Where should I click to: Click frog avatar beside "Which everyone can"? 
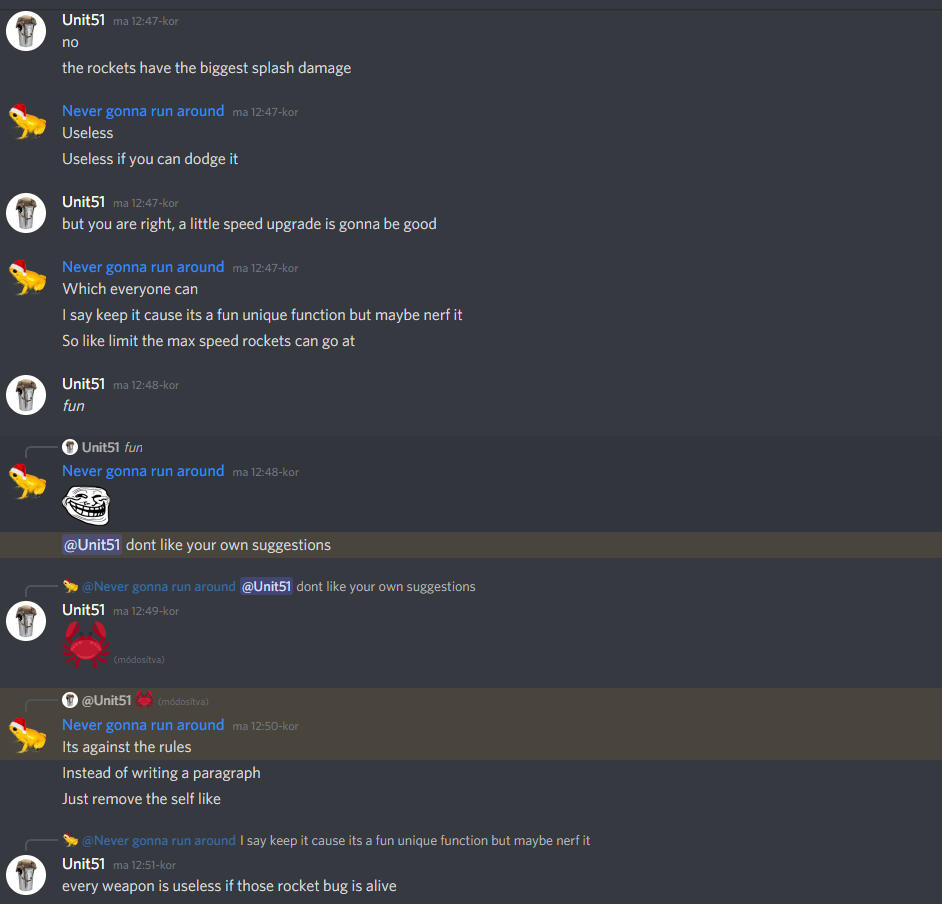[x=27, y=278]
